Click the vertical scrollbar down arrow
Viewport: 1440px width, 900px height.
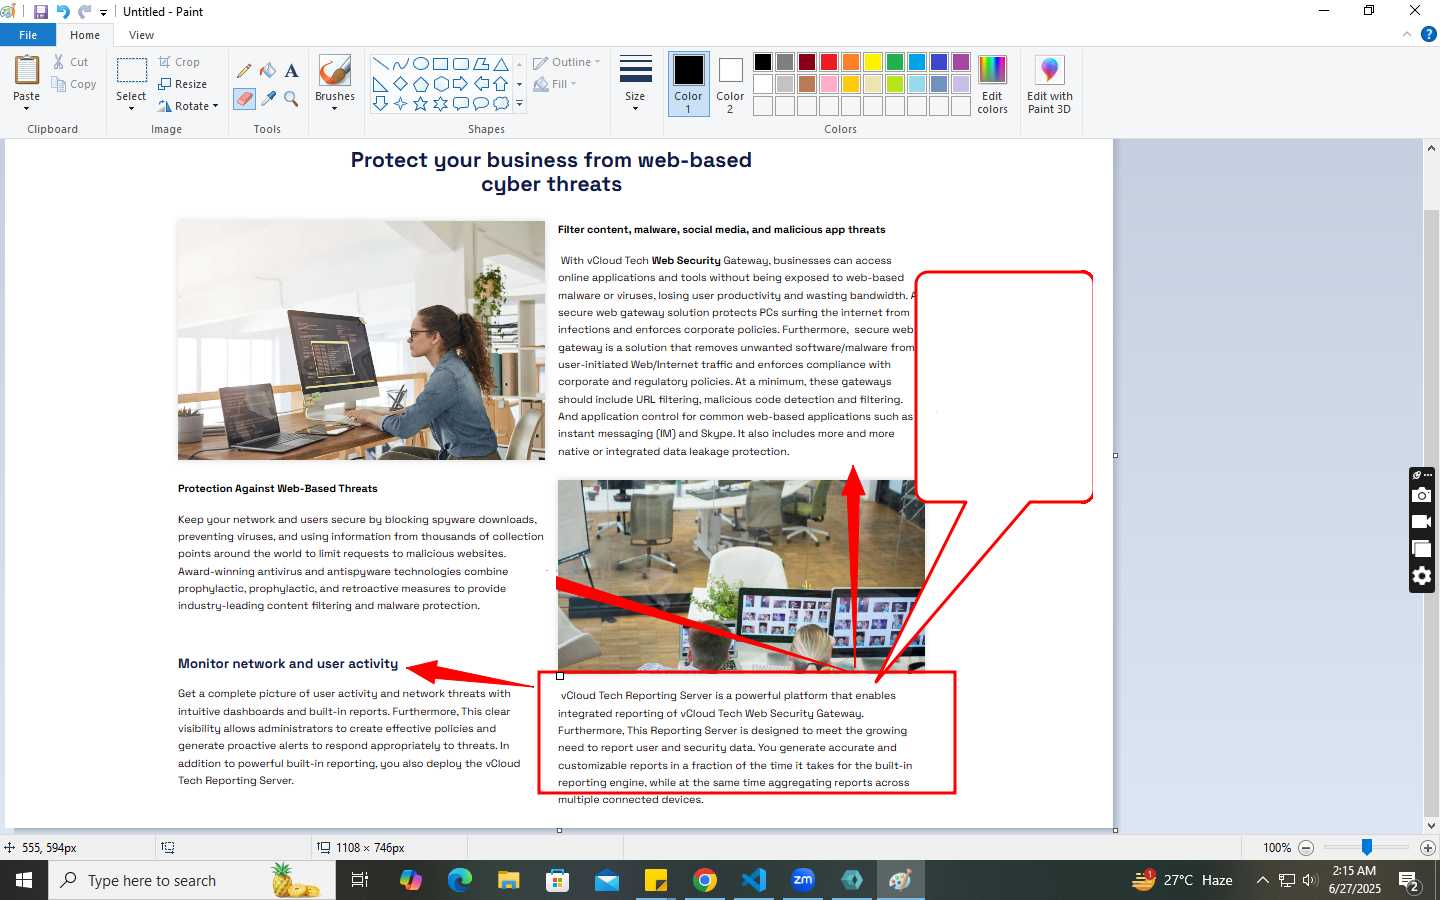[1432, 826]
